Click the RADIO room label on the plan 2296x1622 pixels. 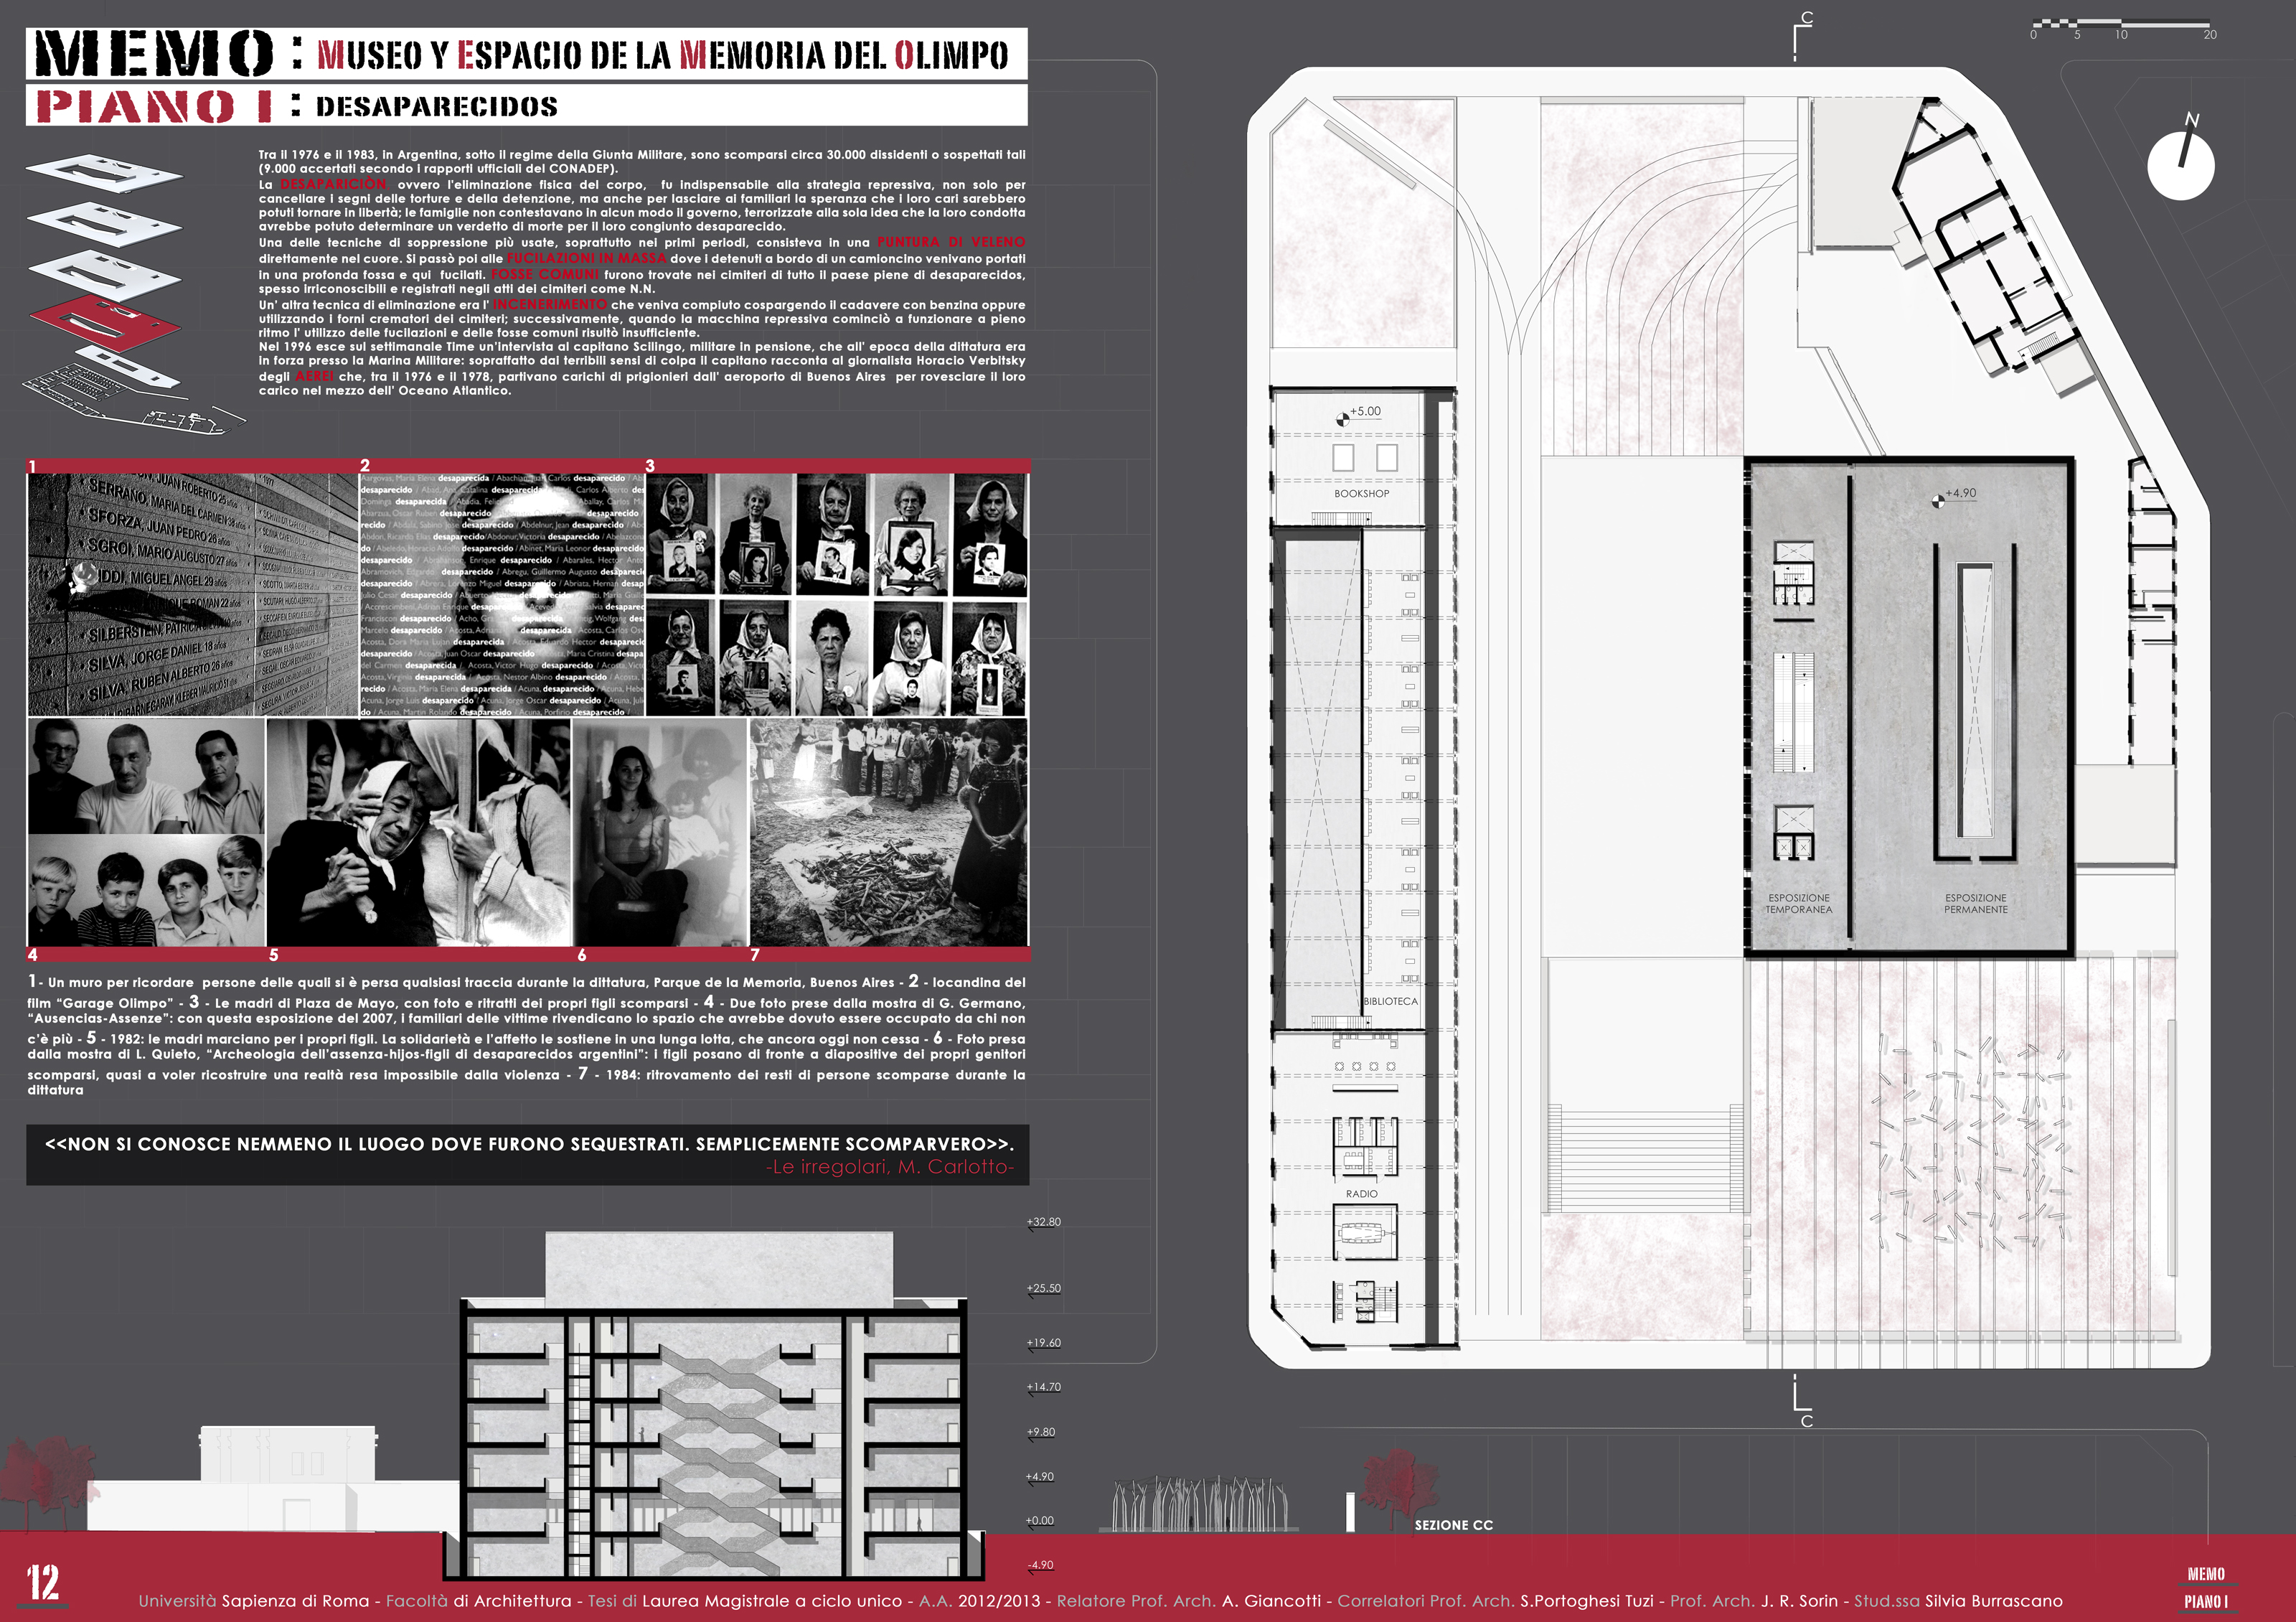[1361, 1194]
